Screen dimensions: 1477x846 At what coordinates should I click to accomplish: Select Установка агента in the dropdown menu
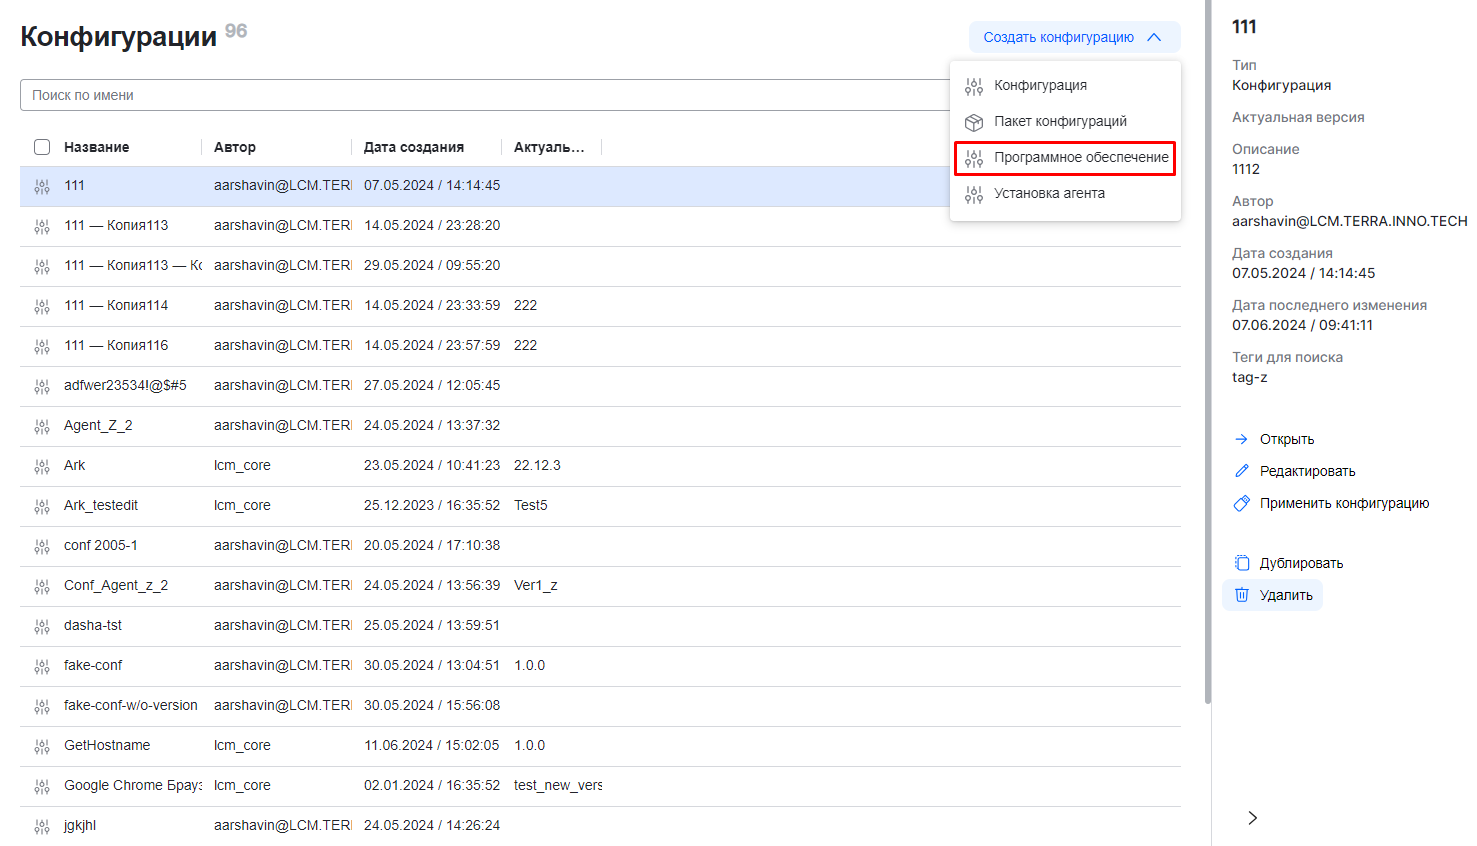tap(1049, 194)
